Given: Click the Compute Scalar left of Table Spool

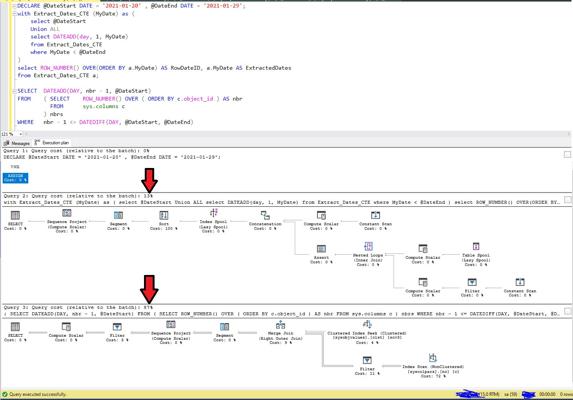Looking at the screenshot, I should [x=423, y=254].
